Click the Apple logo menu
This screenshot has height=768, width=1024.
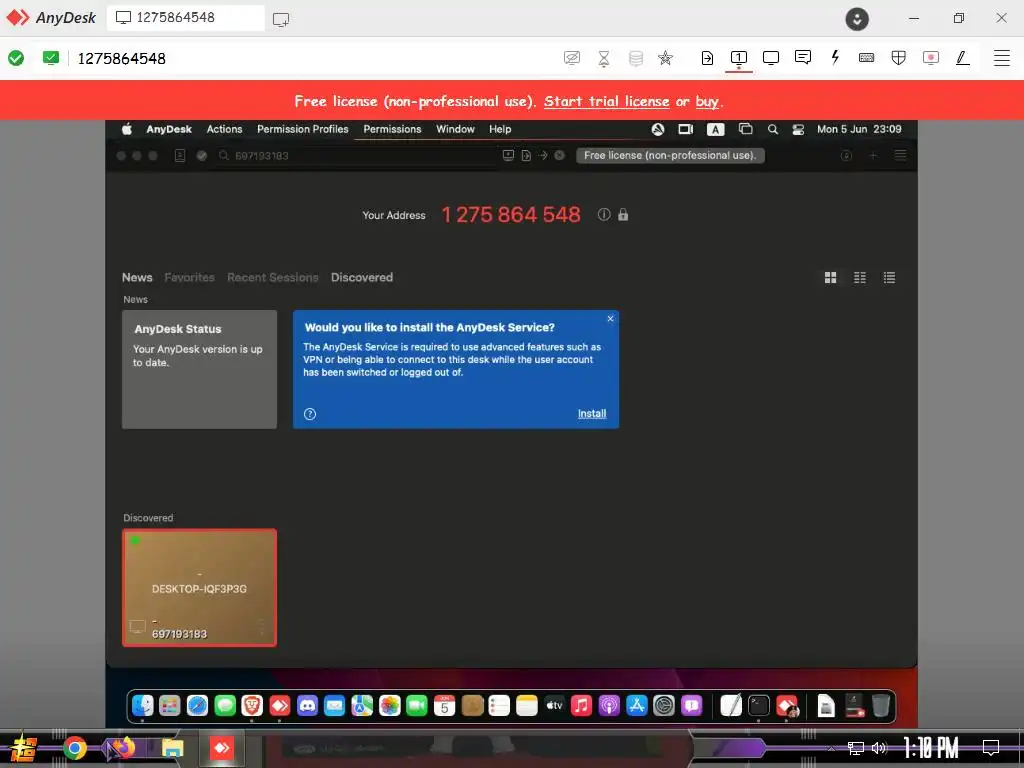127,129
